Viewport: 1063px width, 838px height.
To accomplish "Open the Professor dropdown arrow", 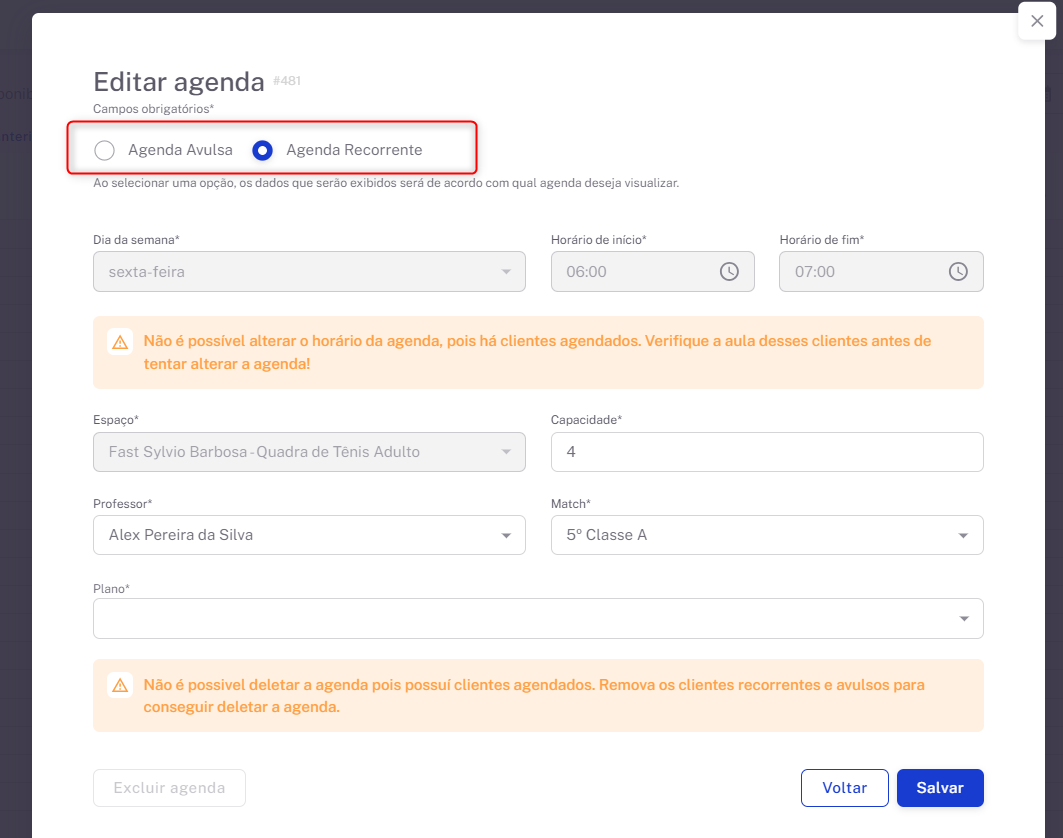I will coord(506,536).
